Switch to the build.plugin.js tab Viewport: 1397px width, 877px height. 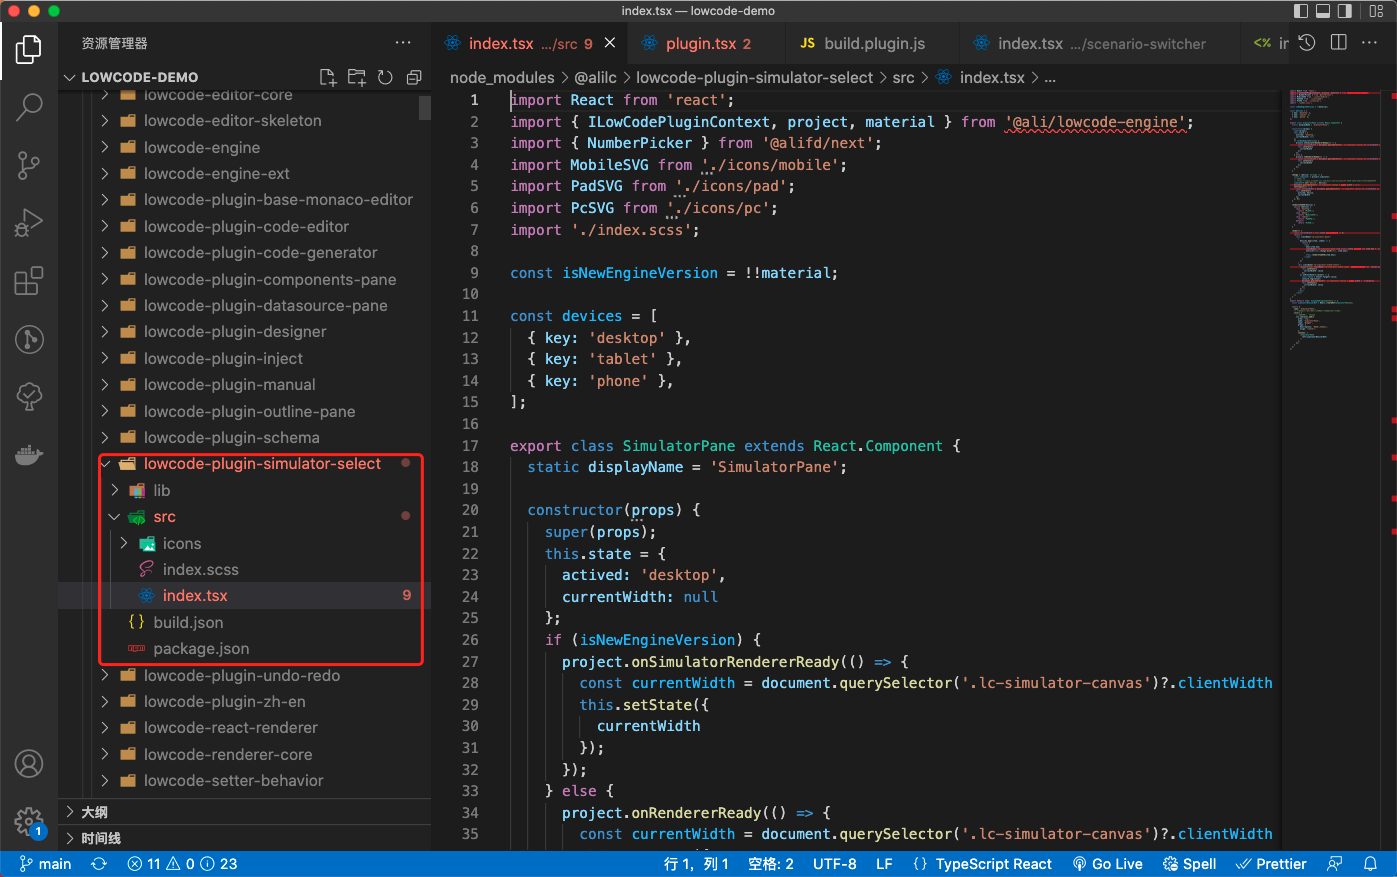872,43
